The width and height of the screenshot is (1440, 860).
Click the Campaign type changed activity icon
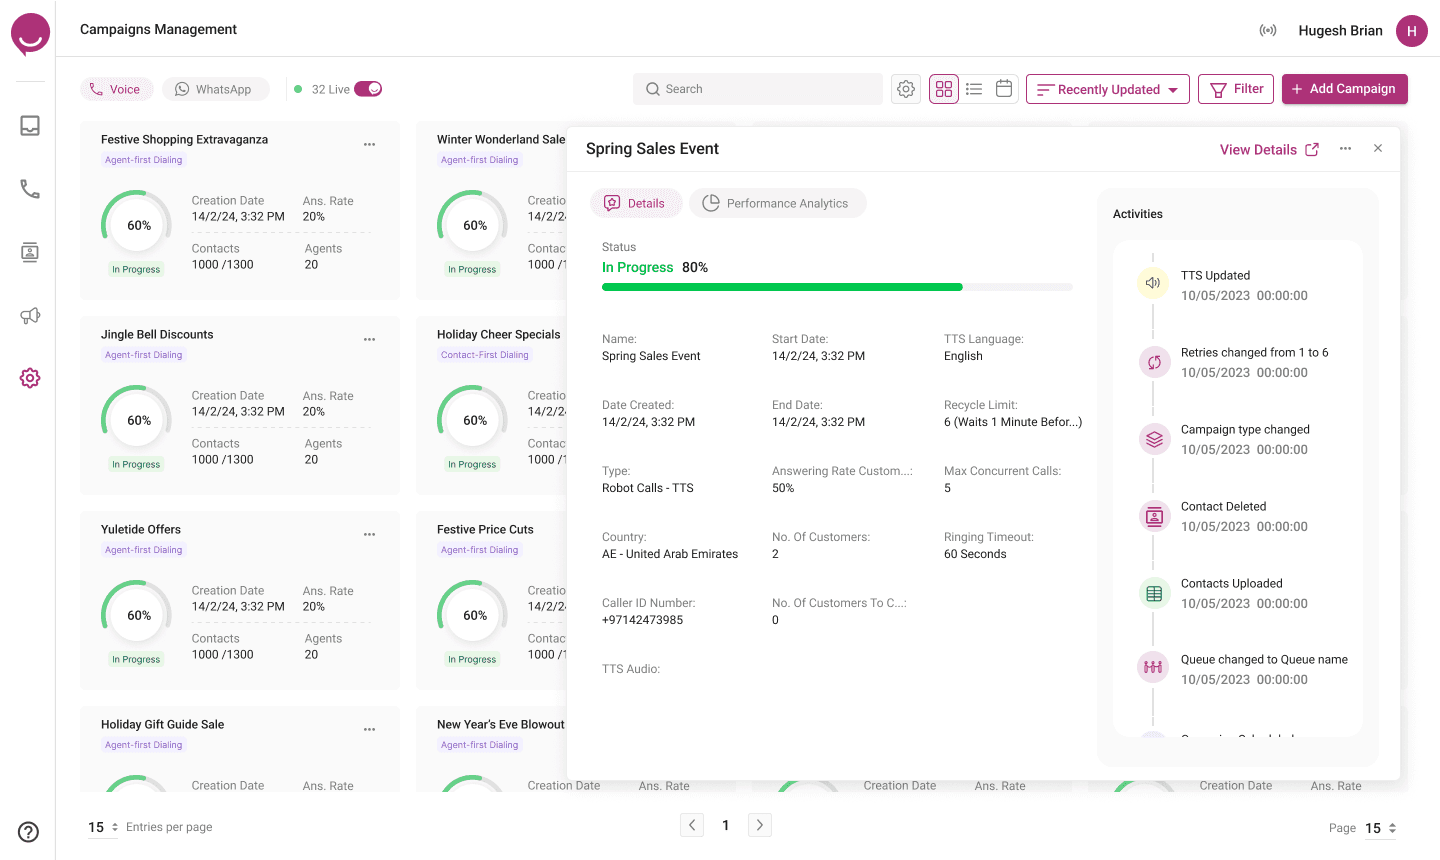point(1154,439)
